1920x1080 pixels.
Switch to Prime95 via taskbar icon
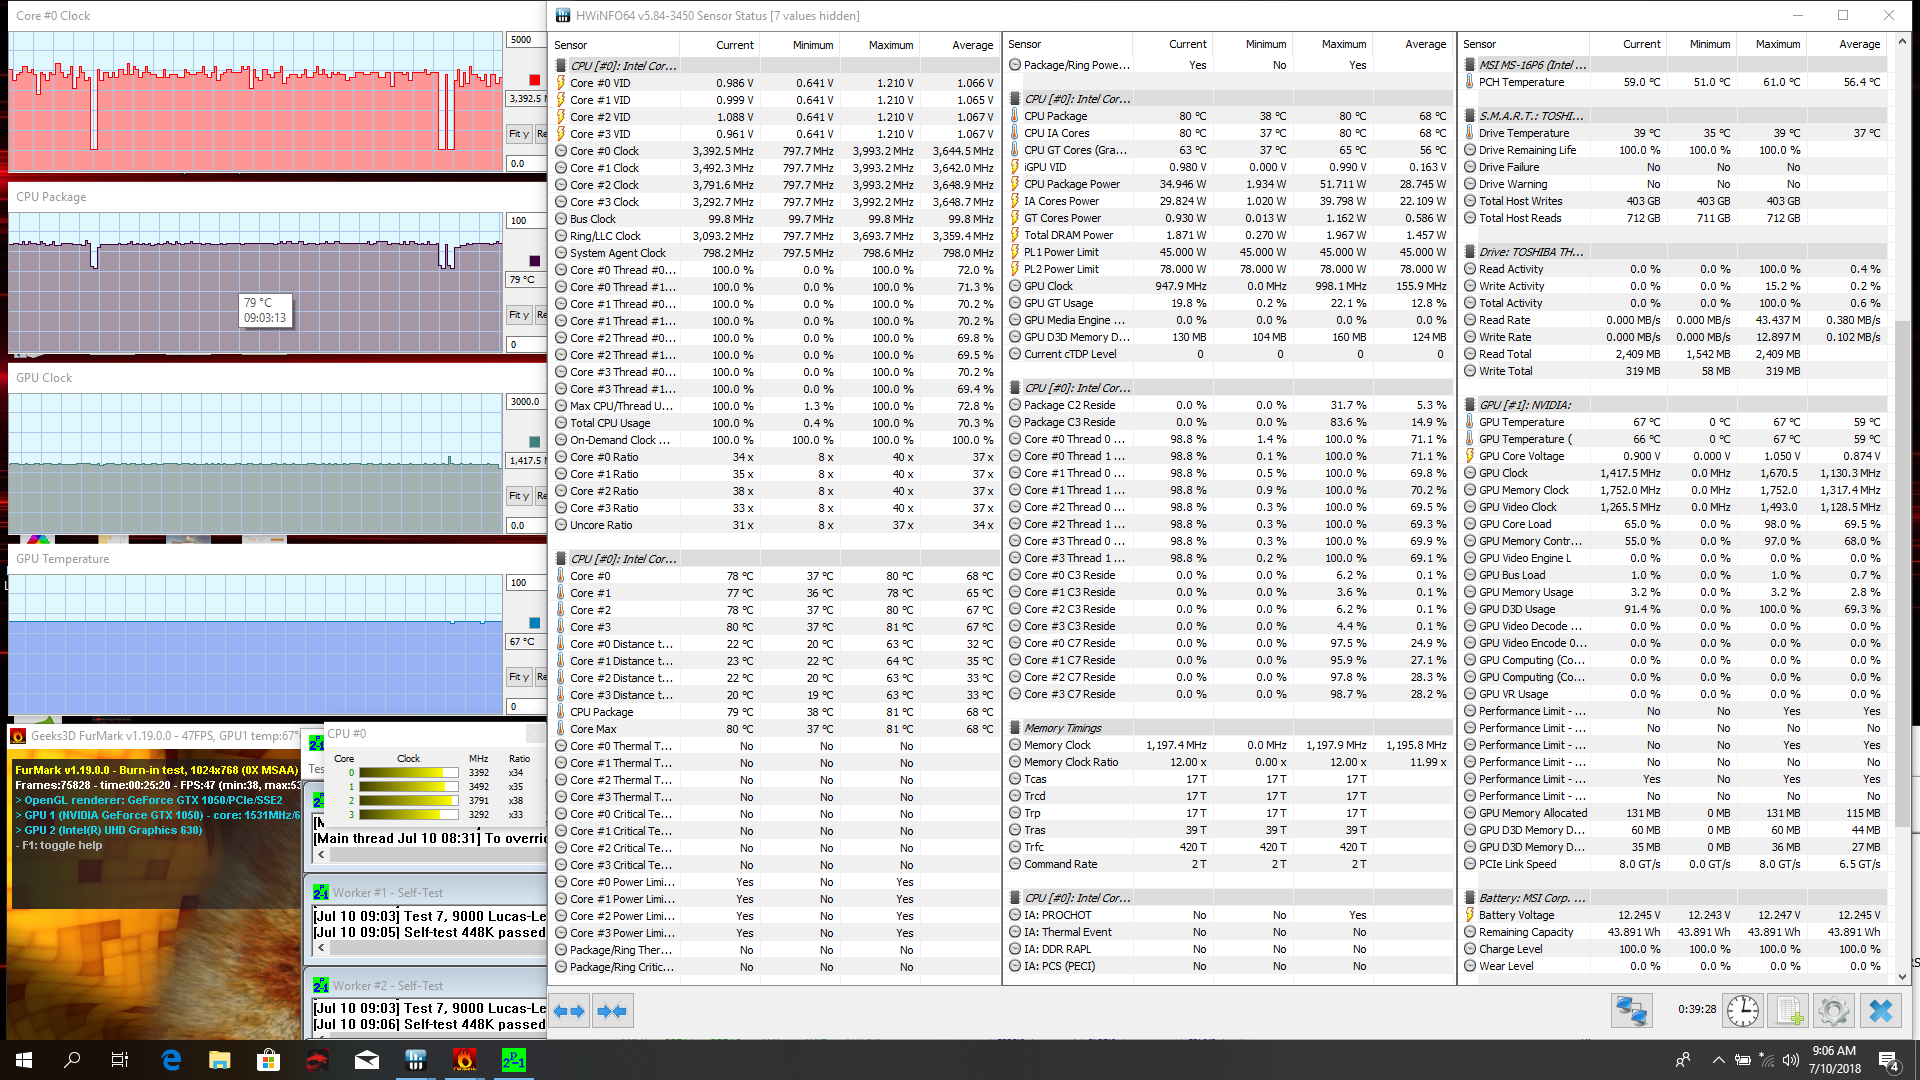point(514,1060)
